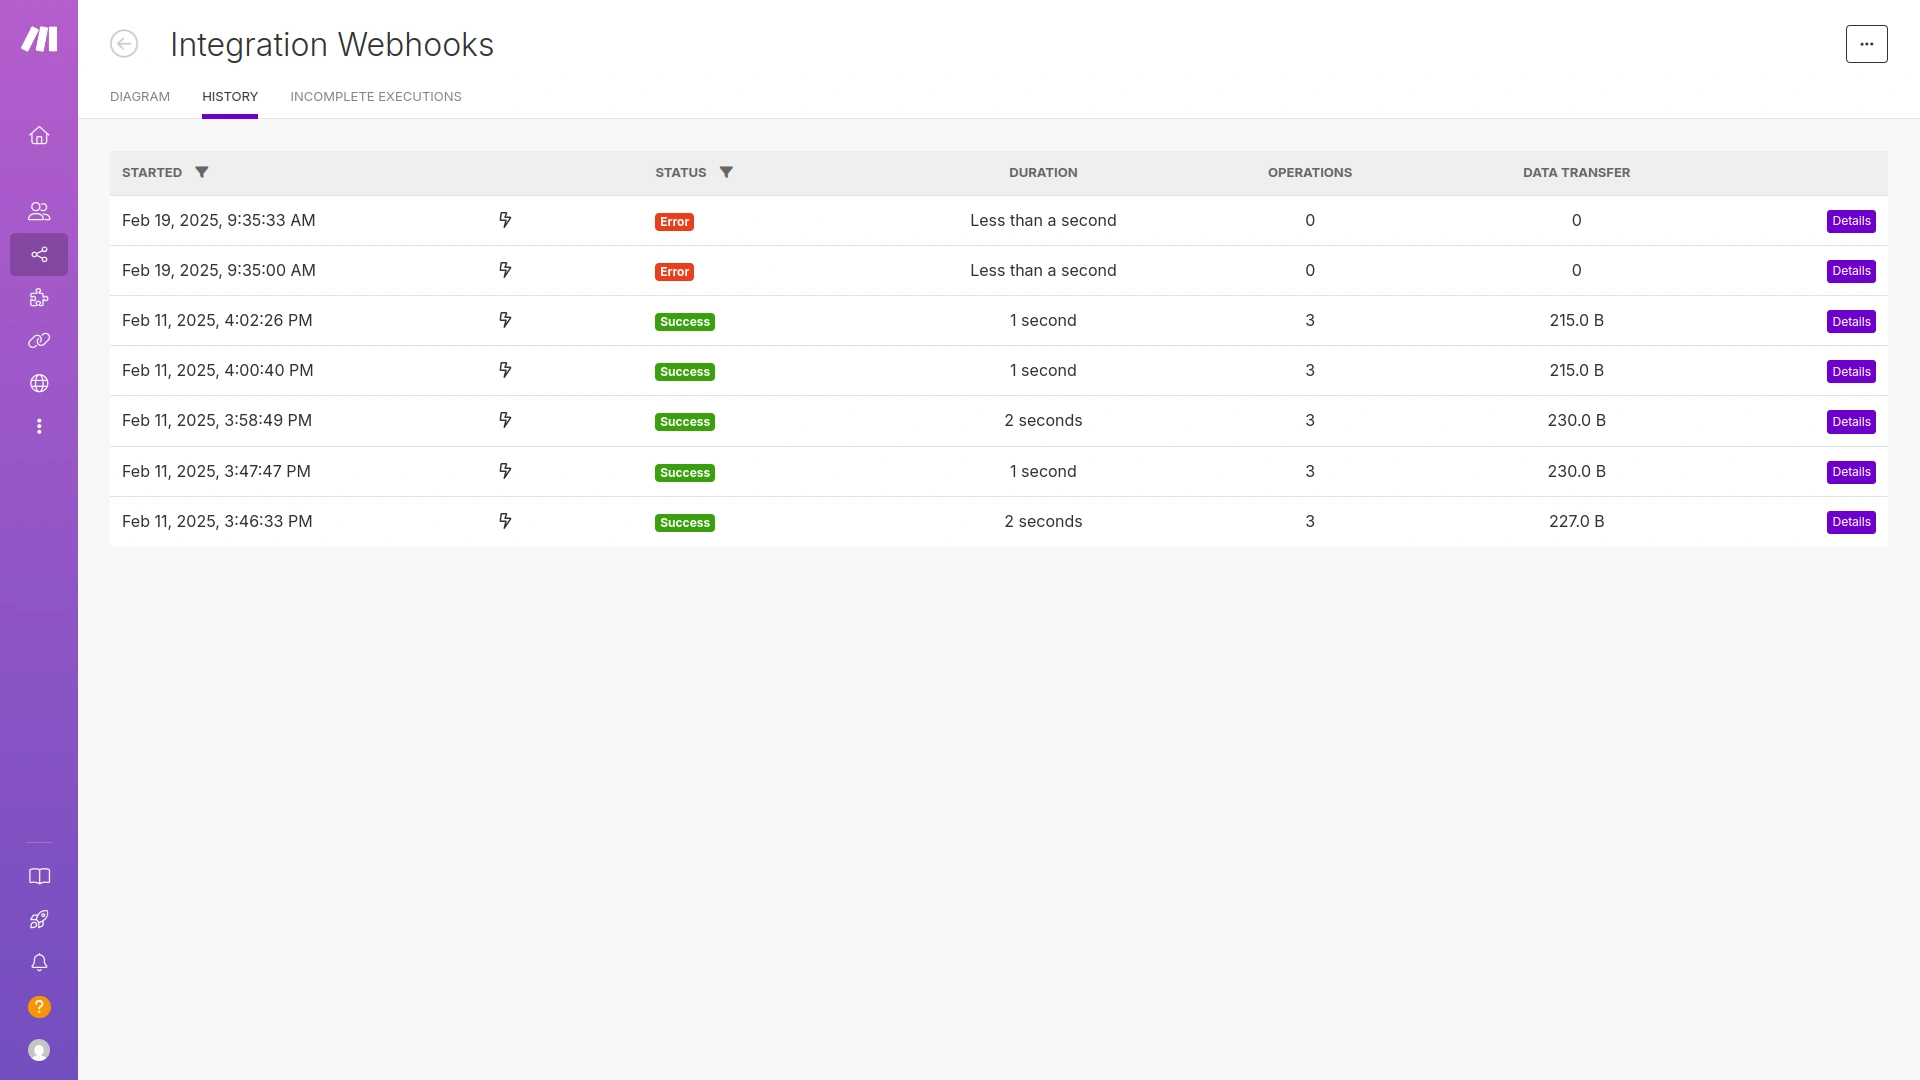The width and height of the screenshot is (1920, 1080).
Task: Click the user profile avatar
Action: coord(39,1050)
